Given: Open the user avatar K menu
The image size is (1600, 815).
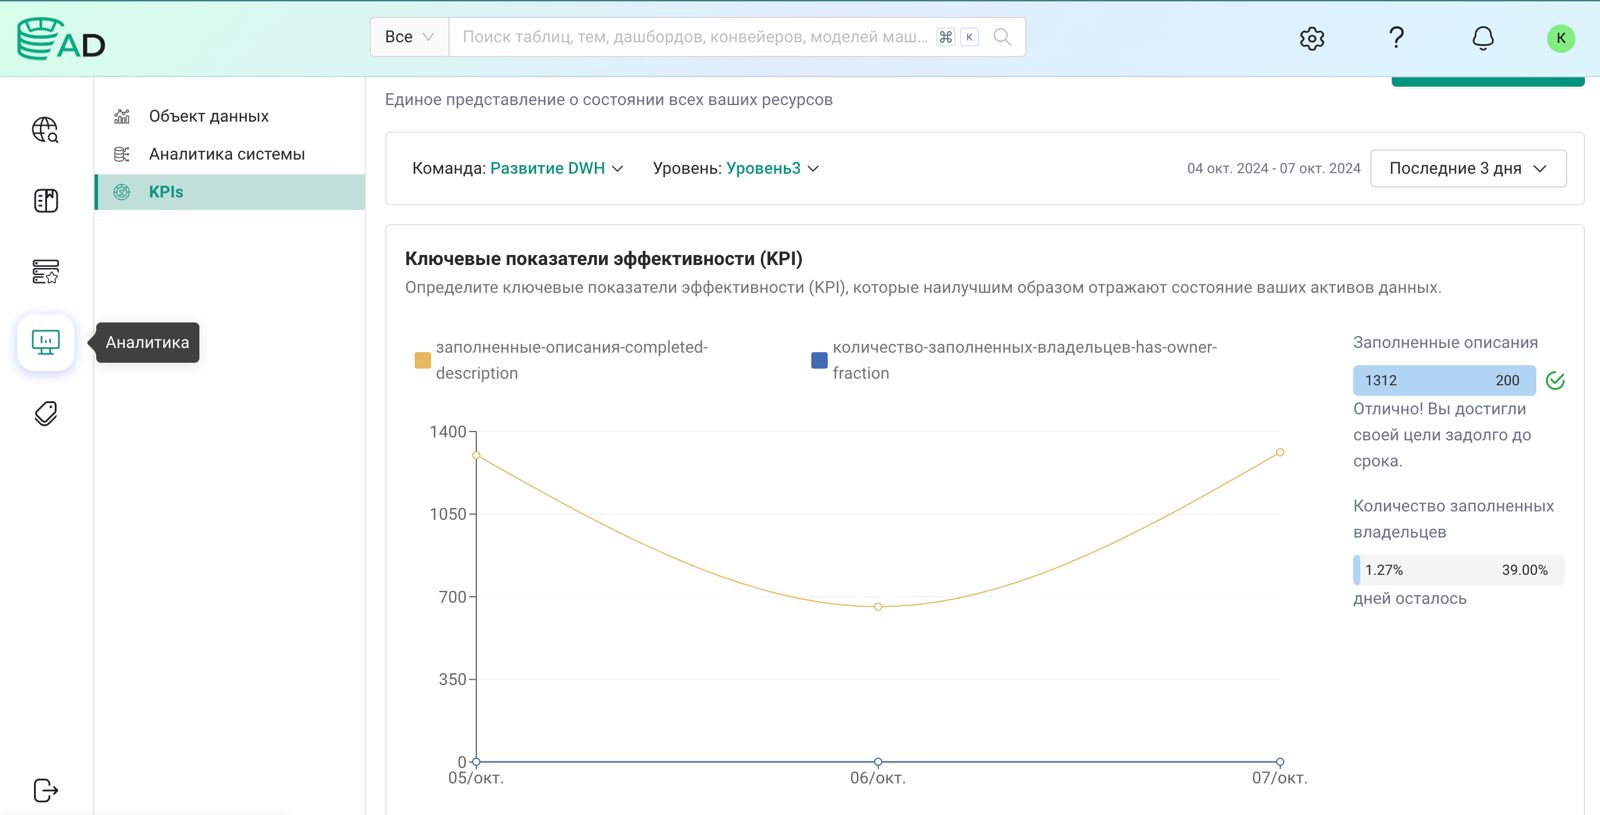Looking at the screenshot, I should pos(1561,38).
